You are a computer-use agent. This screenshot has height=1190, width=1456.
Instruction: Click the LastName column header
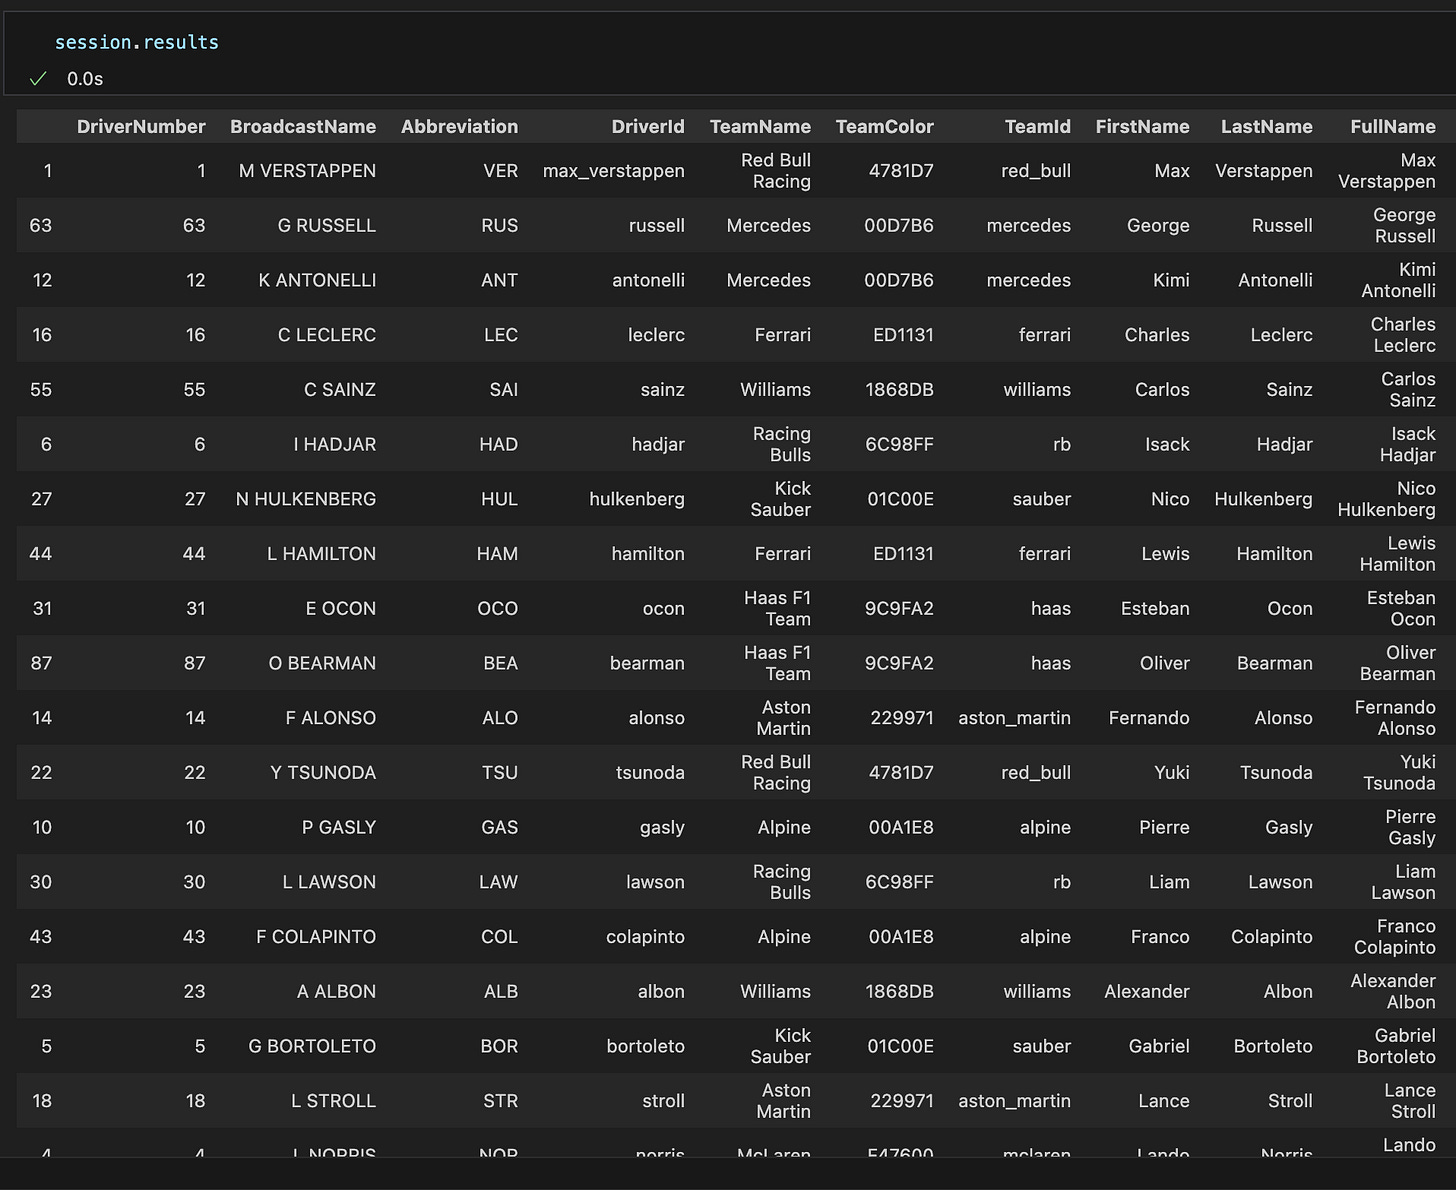(1266, 127)
